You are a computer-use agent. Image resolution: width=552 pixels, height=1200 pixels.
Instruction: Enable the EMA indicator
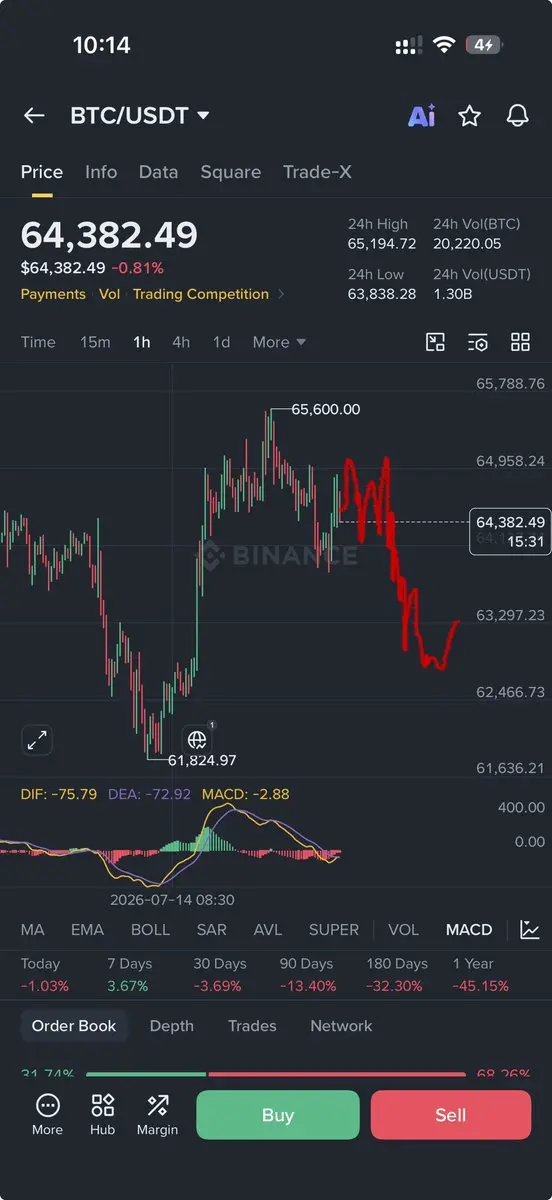pos(87,930)
